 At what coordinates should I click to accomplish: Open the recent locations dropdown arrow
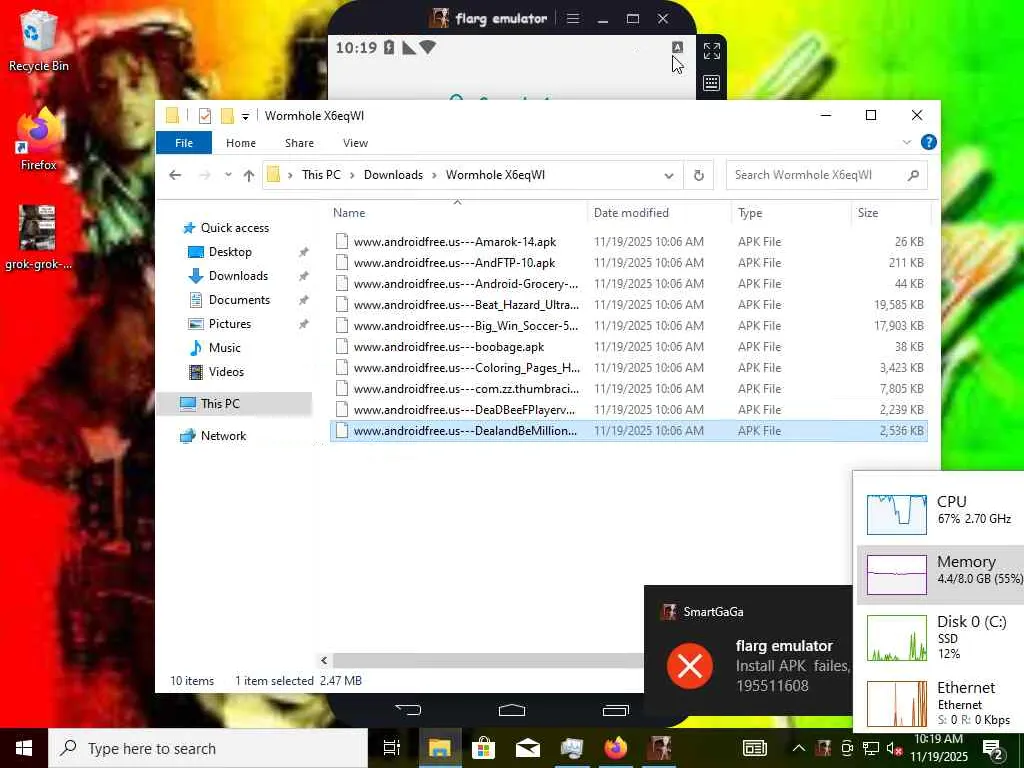point(227,175)
